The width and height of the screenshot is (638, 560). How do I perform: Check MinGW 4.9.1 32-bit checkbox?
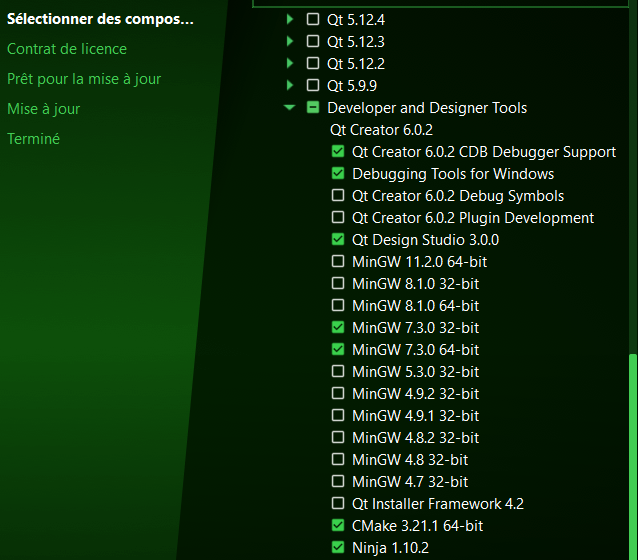coord(338,415)
